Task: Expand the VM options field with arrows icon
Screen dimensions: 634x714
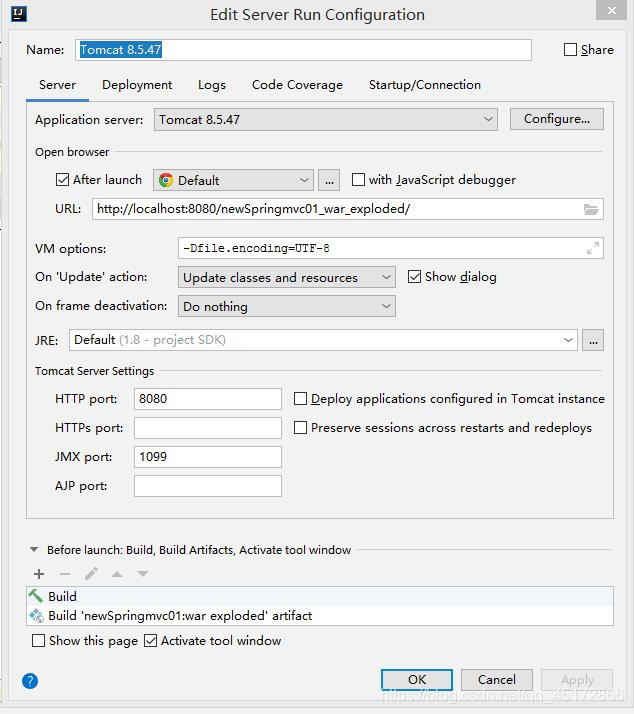Action: (x=593, y=248)
